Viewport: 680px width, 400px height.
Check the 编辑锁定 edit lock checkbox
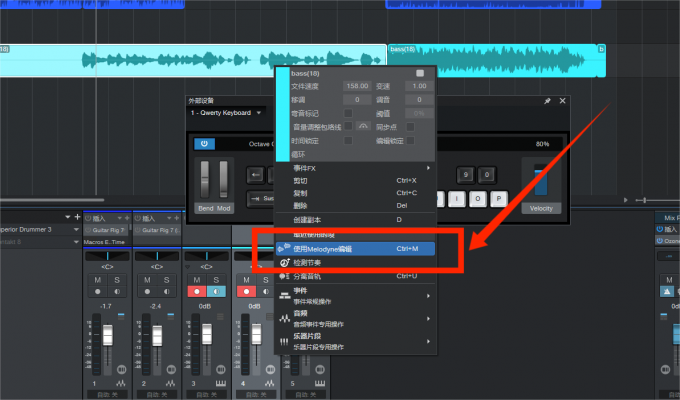click(410, 141)
